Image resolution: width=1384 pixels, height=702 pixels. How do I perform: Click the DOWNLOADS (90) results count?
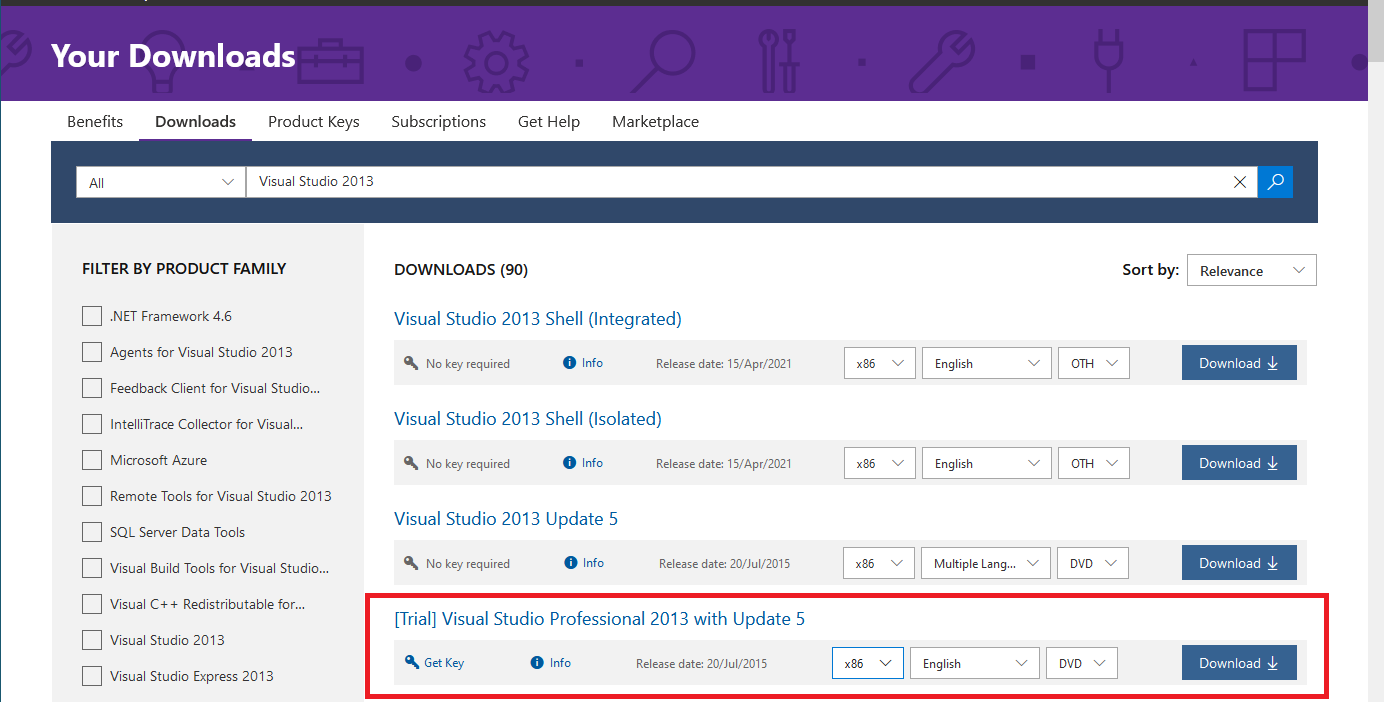pyautogui.click(x=461, y=269)
